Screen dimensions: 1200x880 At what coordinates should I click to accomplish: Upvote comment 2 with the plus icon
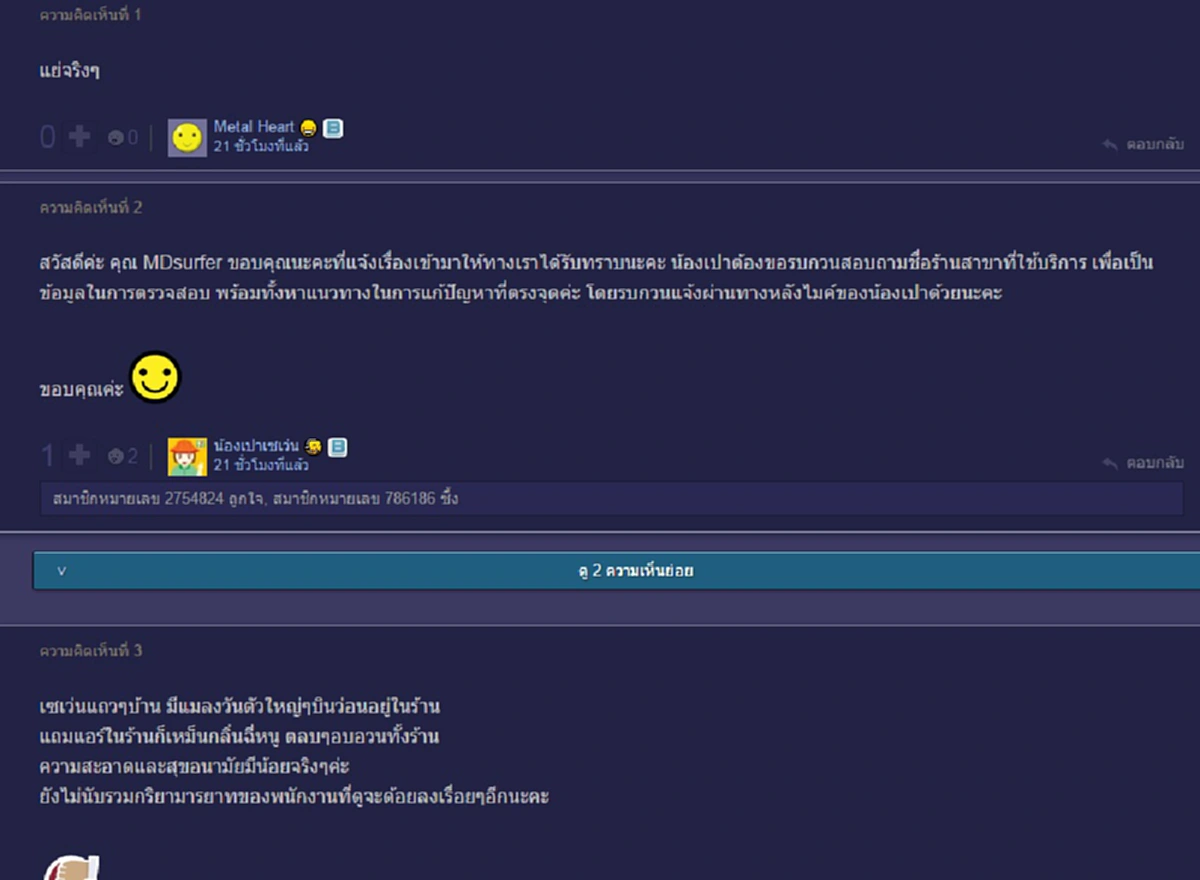pyautogui.click(x=80, y=456)
